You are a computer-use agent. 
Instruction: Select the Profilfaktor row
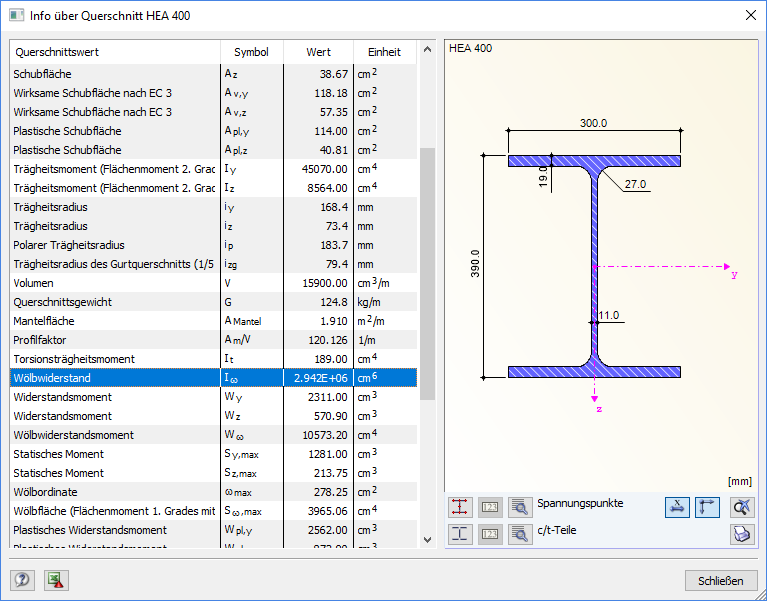tap(213, 340)
